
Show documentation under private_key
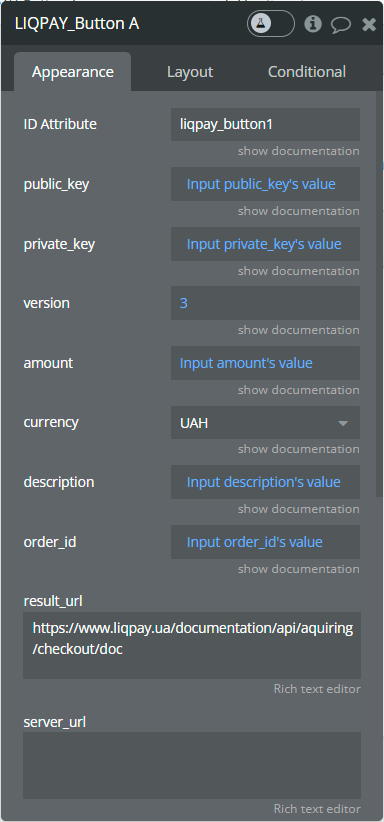(x=298, y=271)
